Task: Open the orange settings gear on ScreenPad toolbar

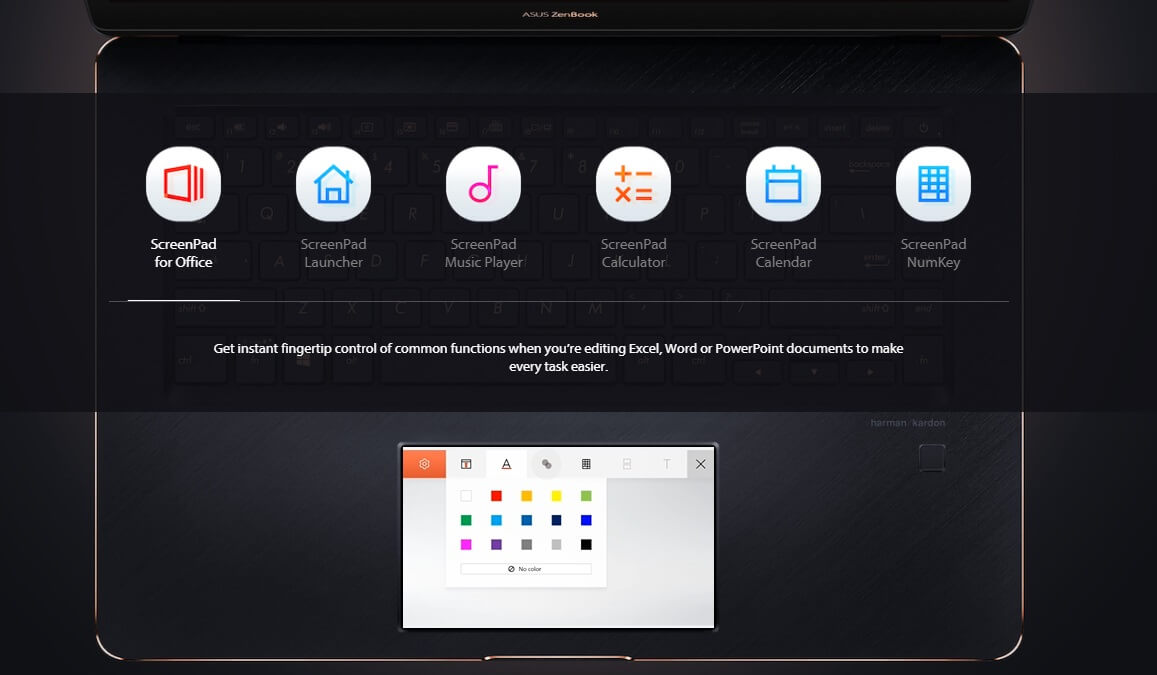Action: (x=424, y=464)
